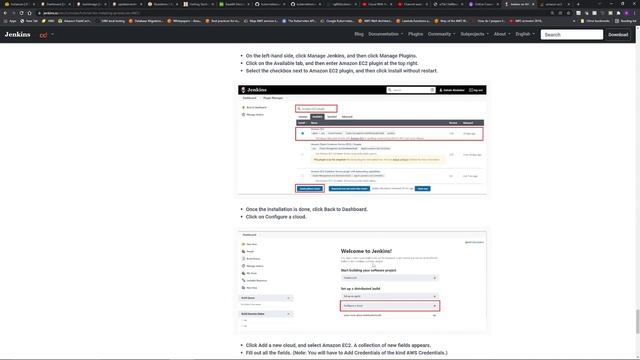Viewport: 640px width, 360px height.
Task: Expand the Community menu
Action: [441, 34]
